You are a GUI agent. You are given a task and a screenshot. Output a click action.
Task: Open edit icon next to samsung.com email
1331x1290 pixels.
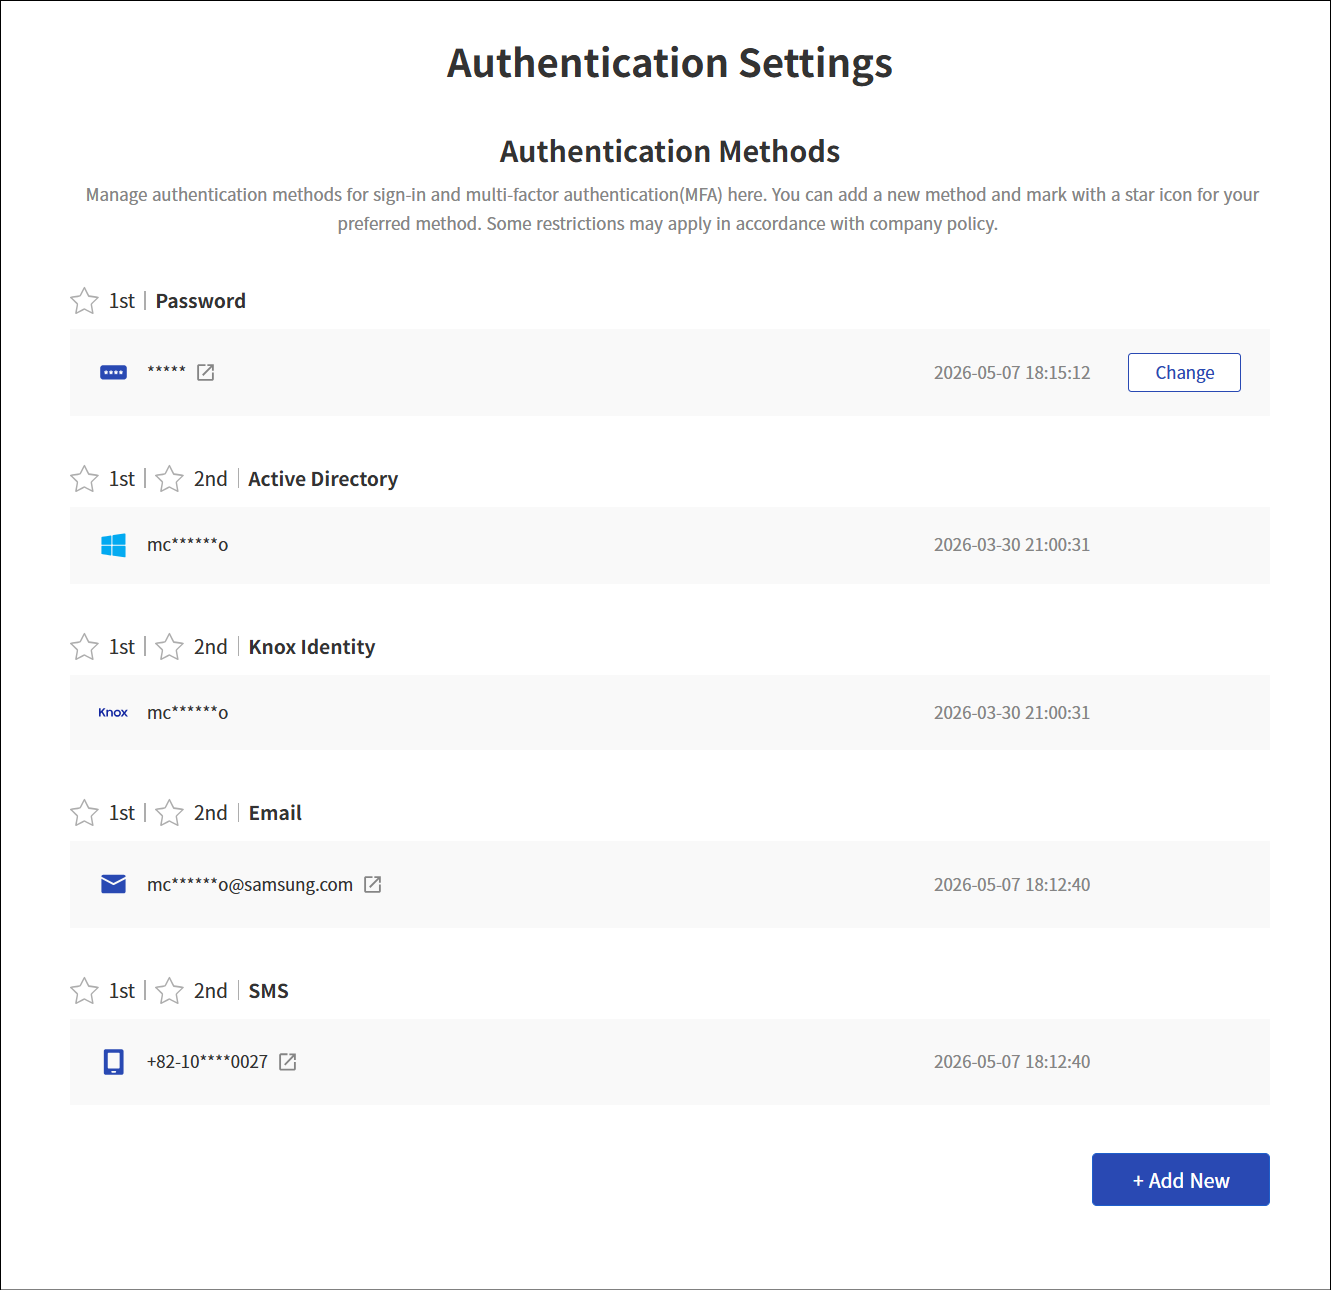(x=372, y=884)
